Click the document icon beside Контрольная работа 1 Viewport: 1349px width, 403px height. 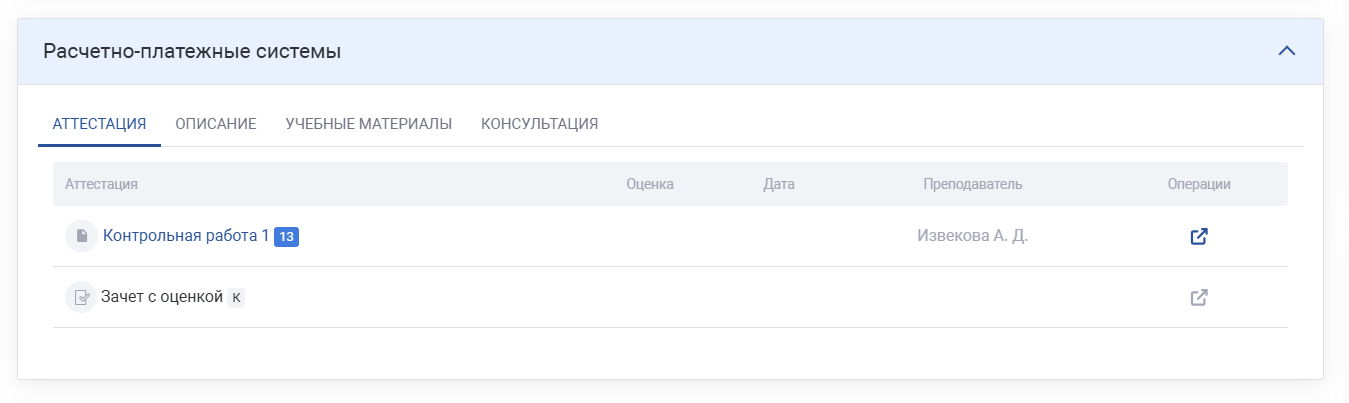tap(81, 237)
